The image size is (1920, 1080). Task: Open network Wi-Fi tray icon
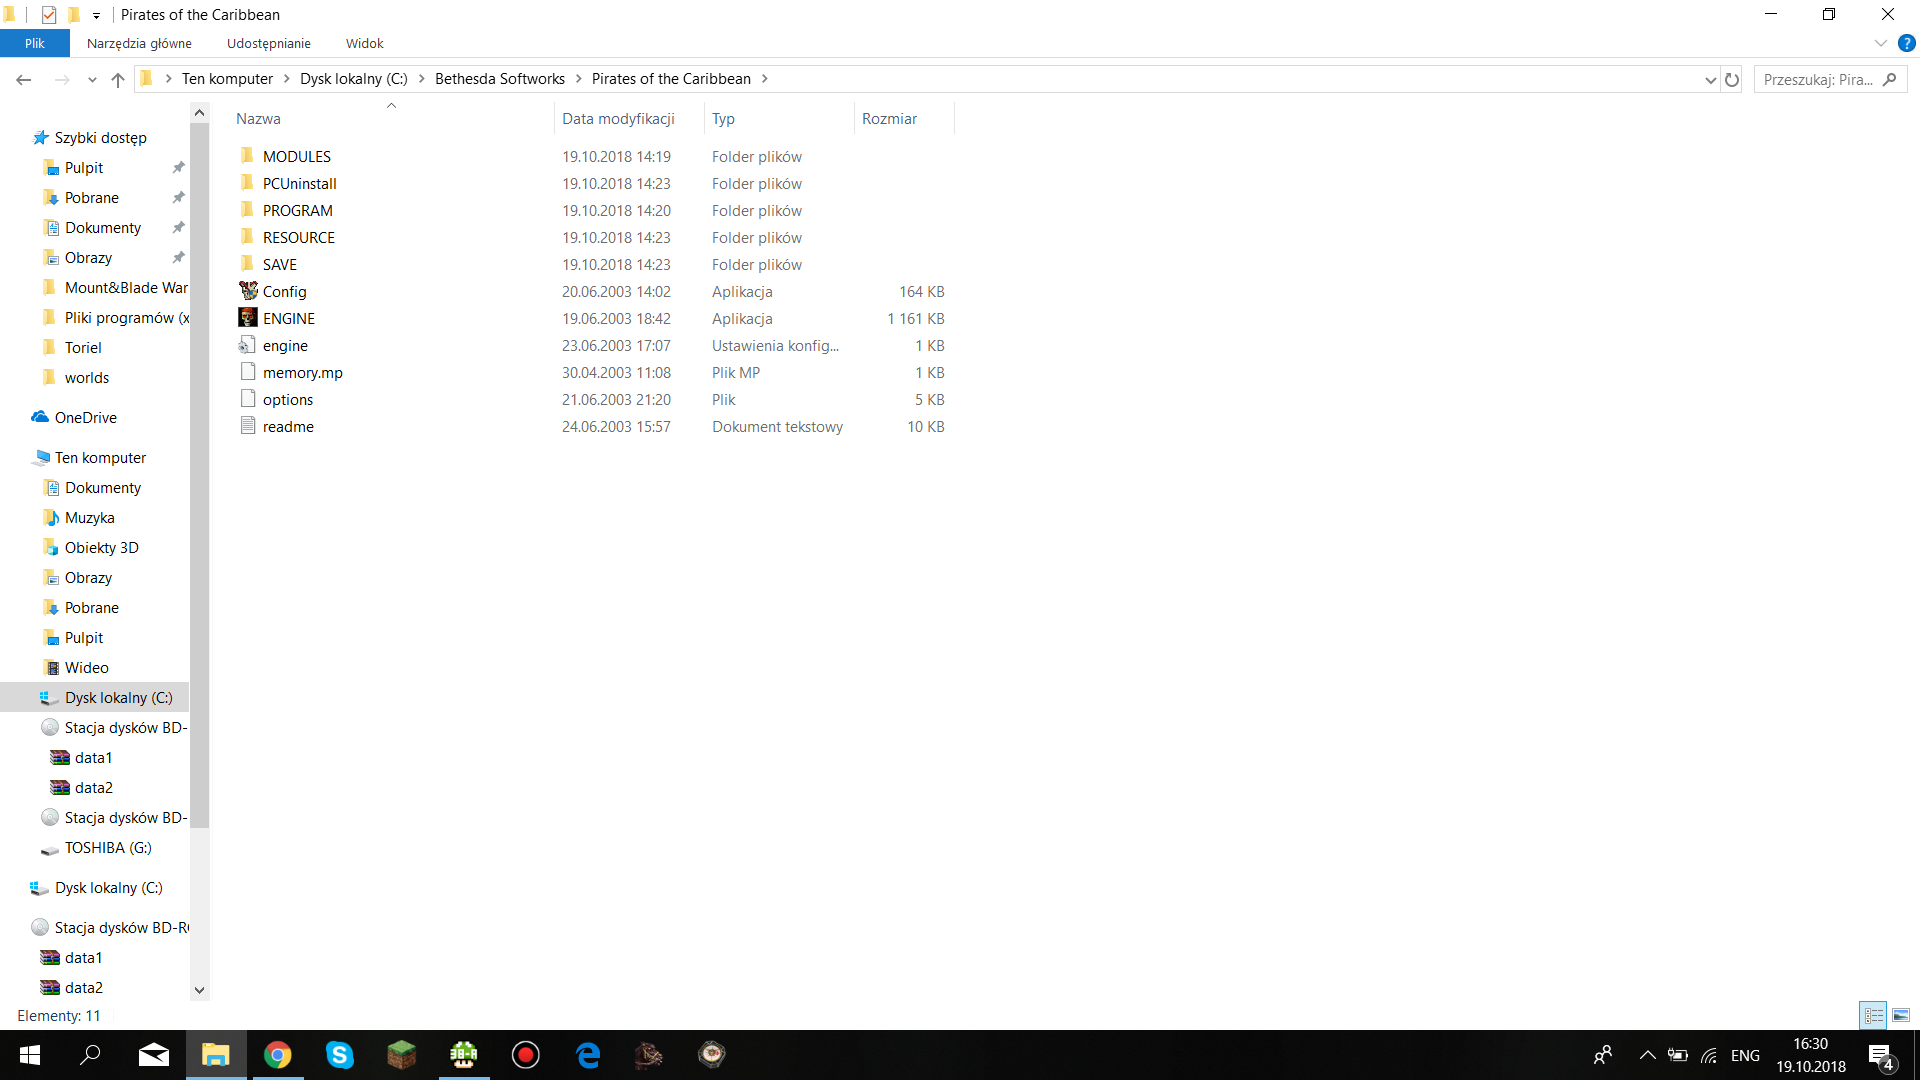(x=1709, y=1056)
